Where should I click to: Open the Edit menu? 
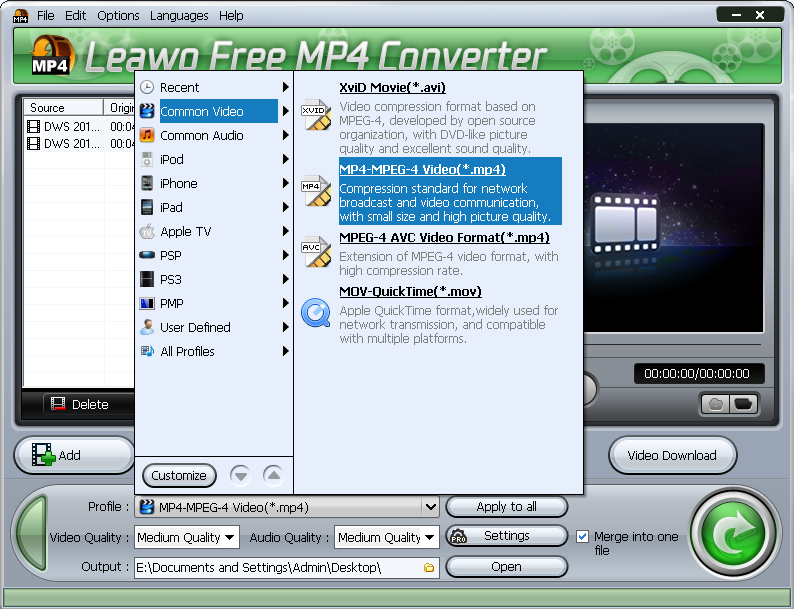[x=75, y=16]
